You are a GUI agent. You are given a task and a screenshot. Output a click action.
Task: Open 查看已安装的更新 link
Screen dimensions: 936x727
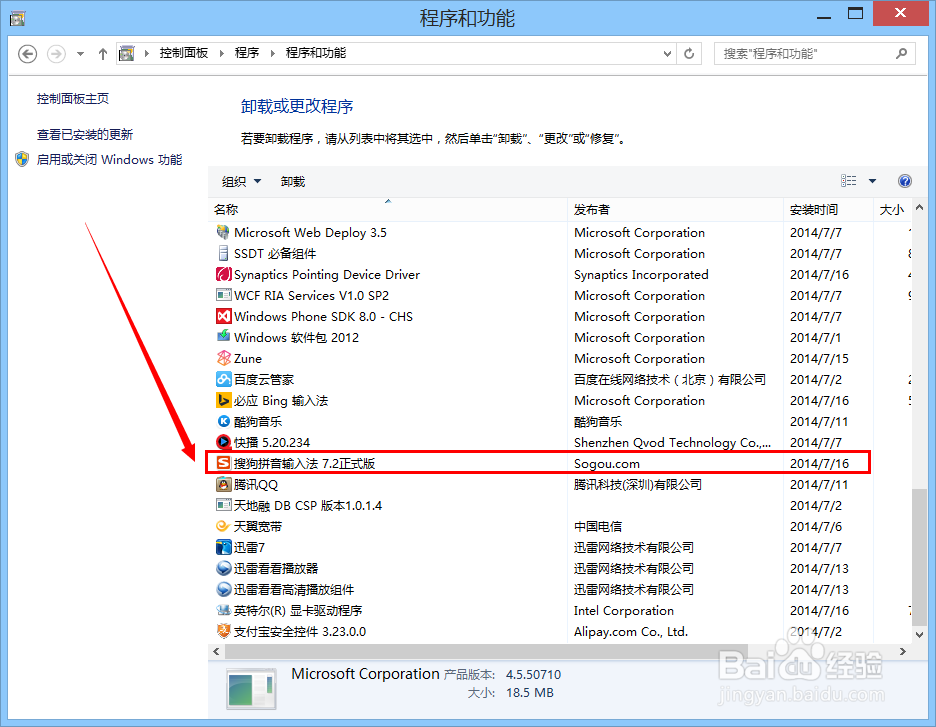[x=85, y=134]
